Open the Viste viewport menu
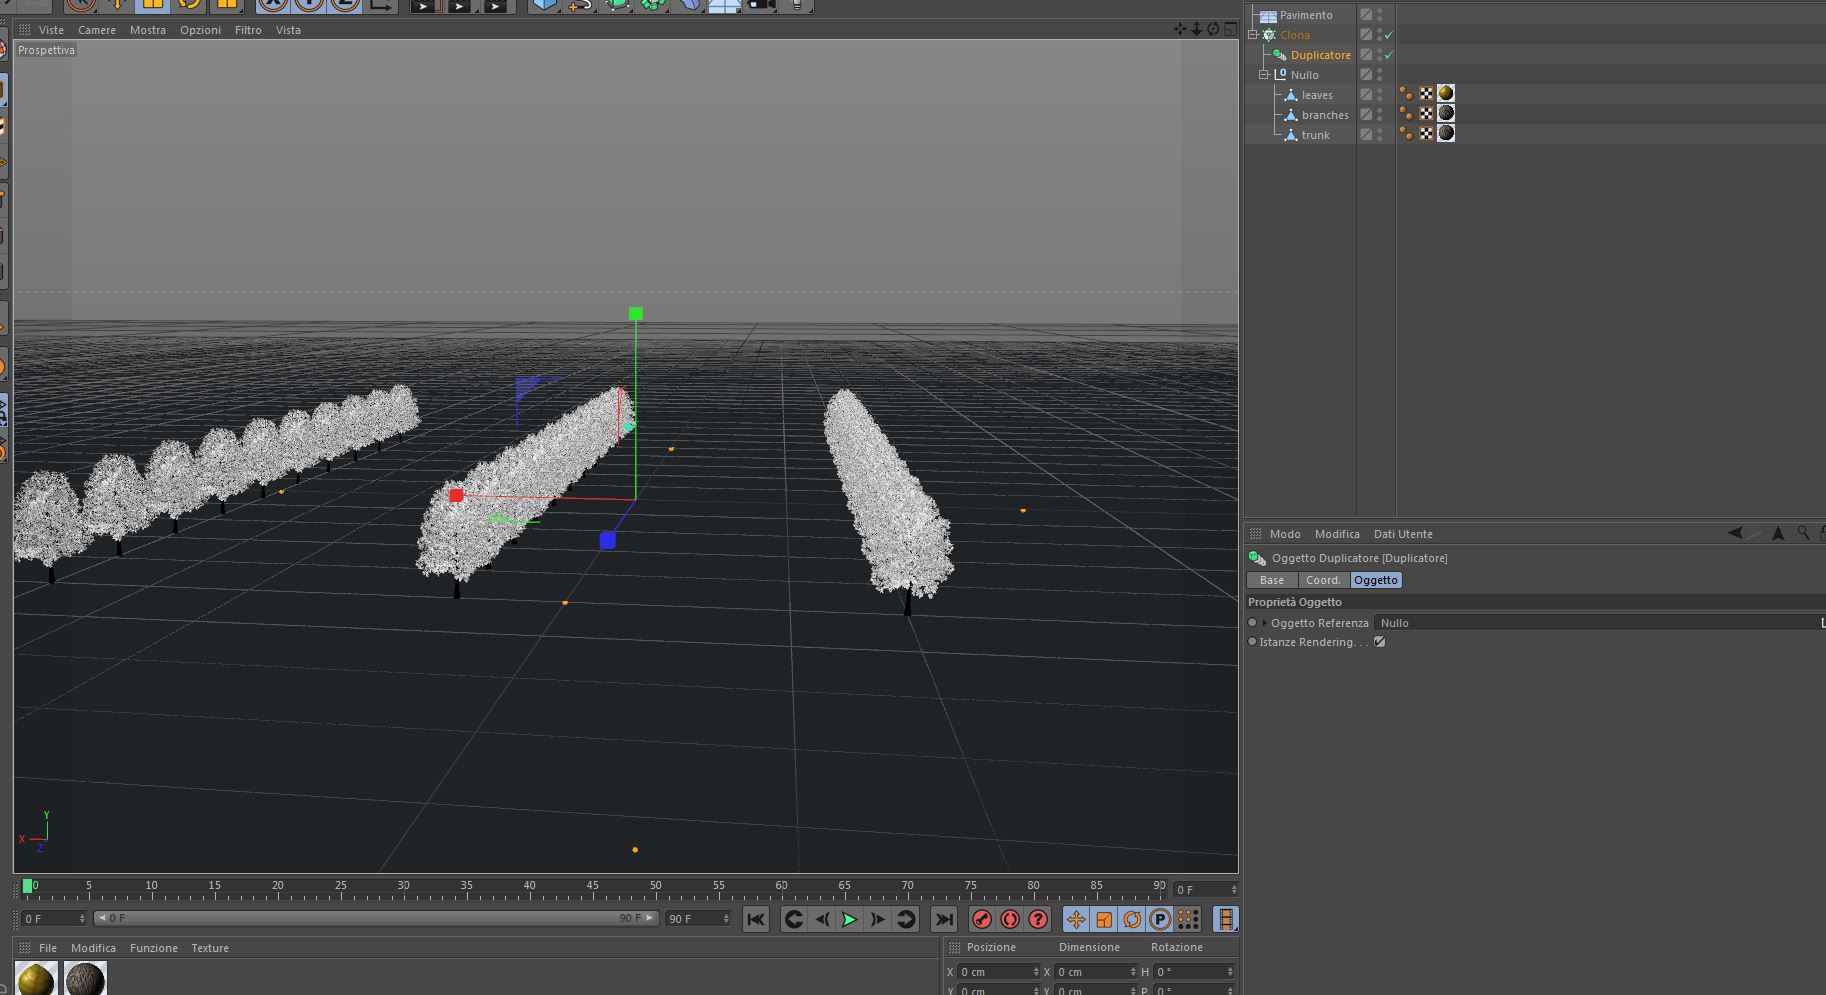Viewport: 1826px width, 995px height. [x=51, y=30]
